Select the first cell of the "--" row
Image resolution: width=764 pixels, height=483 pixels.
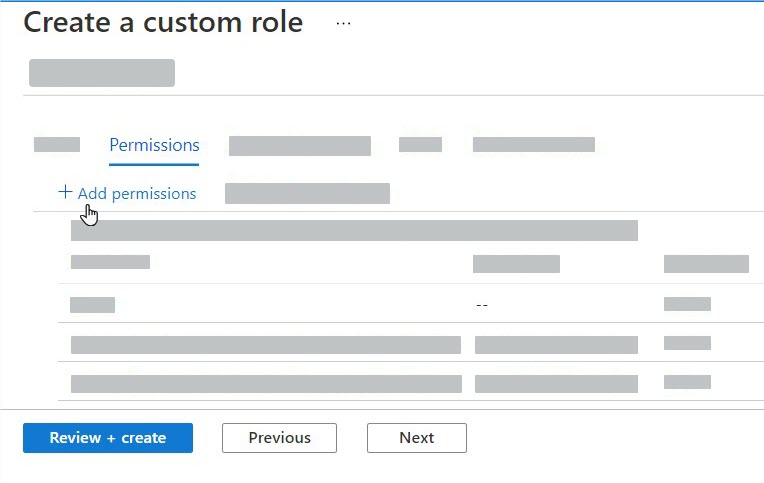tap(92, 305)
